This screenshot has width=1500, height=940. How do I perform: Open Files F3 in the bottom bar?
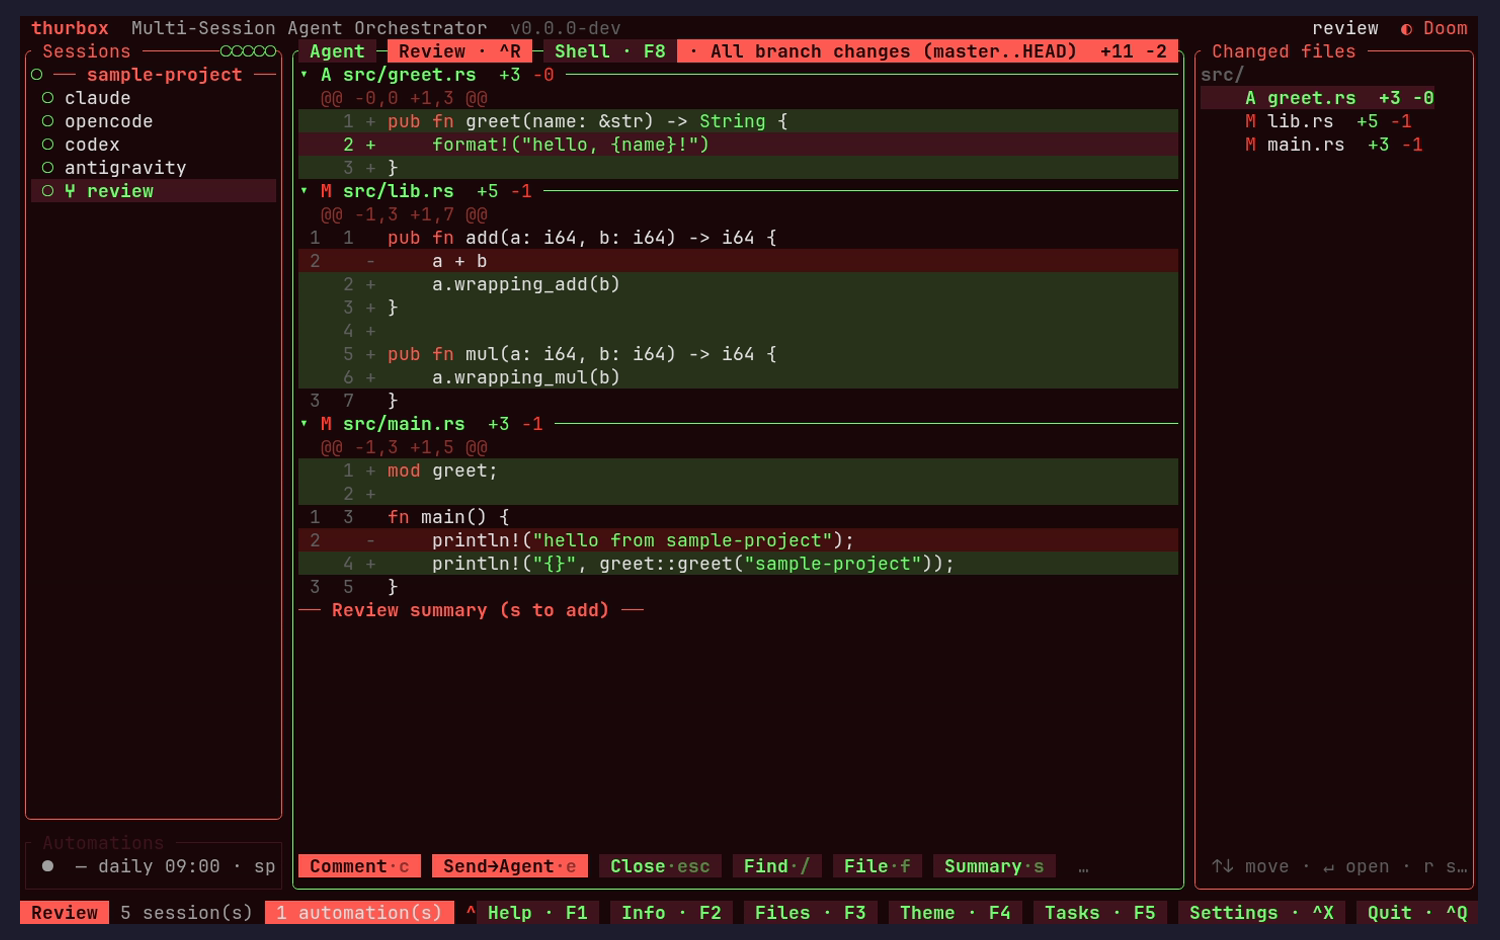[x=810, y=913]
